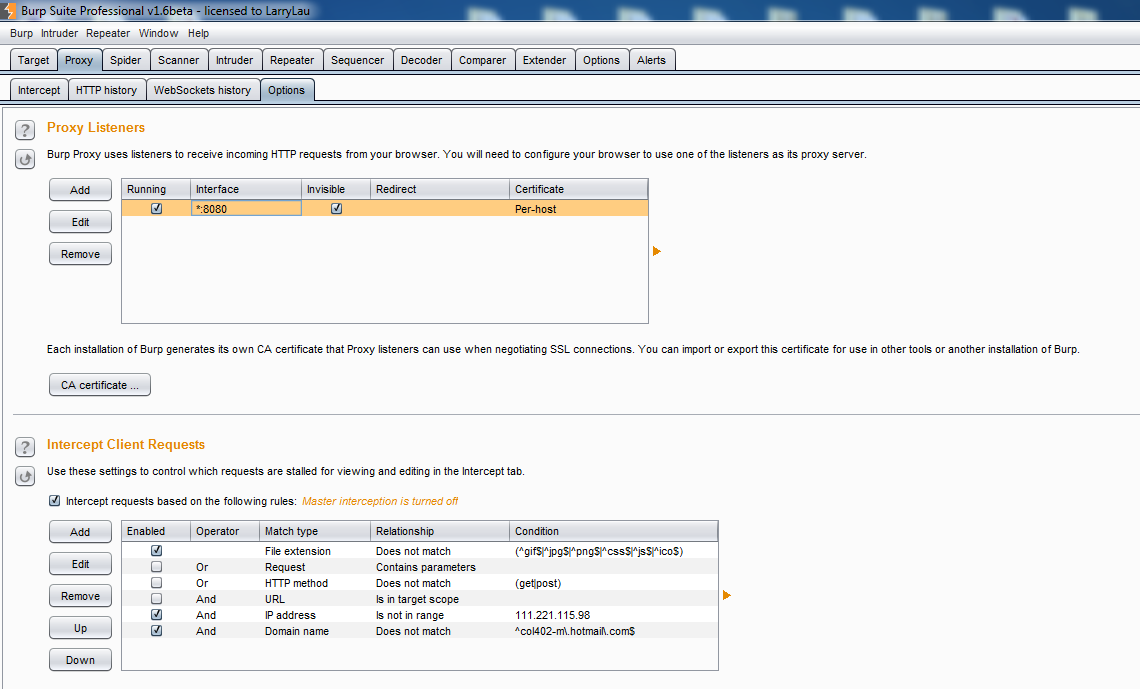Enable the HTTP method rule checkbox

156,583
